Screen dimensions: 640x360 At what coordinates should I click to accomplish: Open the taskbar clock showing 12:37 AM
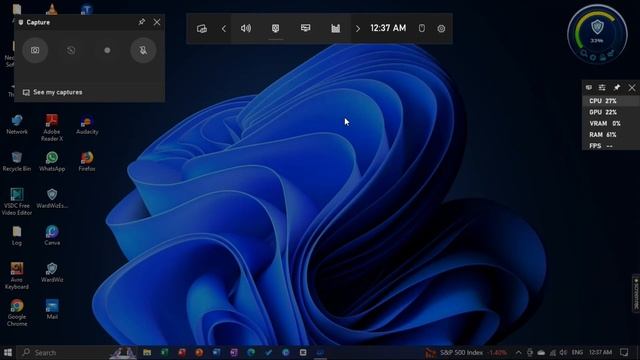click(x=600, y=352)
